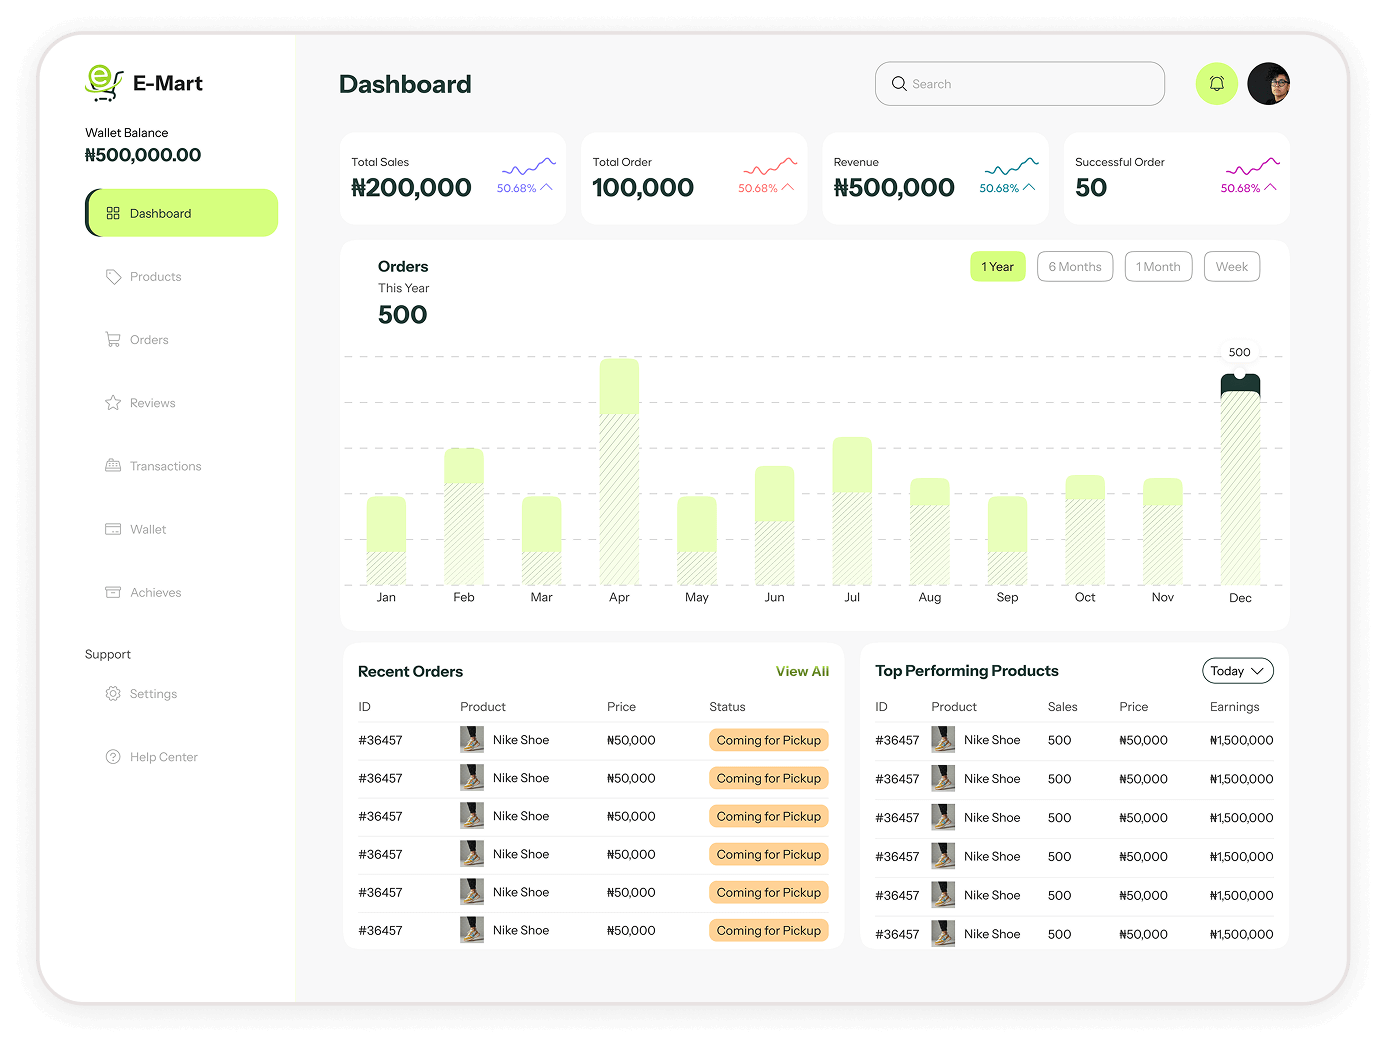
Task: Click the Help Center question icon
Action: [113, 757]
